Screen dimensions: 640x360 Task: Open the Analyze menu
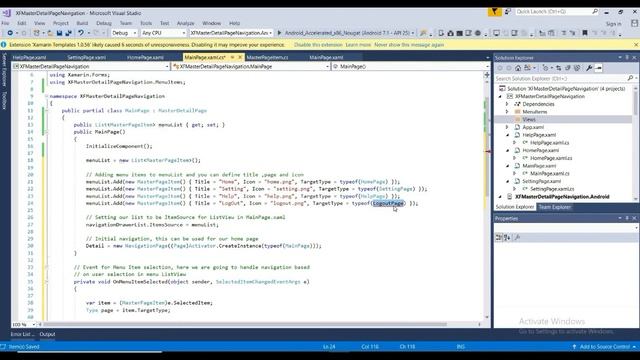[185, 23]
